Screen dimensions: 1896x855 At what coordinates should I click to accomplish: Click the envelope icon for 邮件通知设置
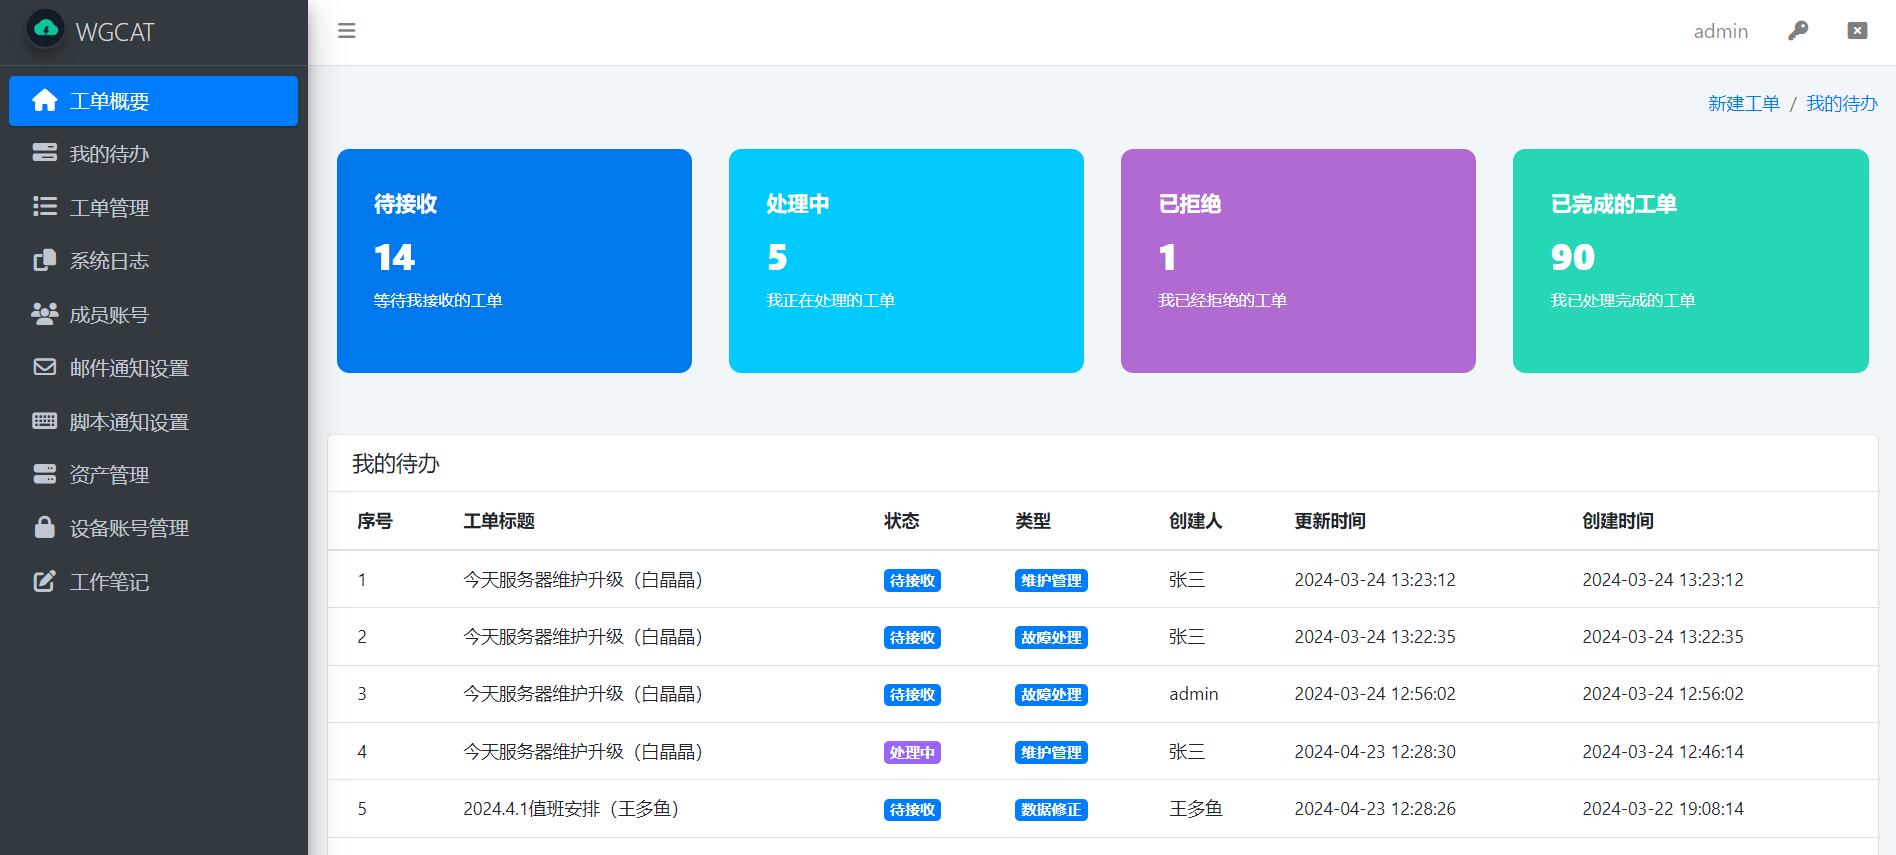45,367
